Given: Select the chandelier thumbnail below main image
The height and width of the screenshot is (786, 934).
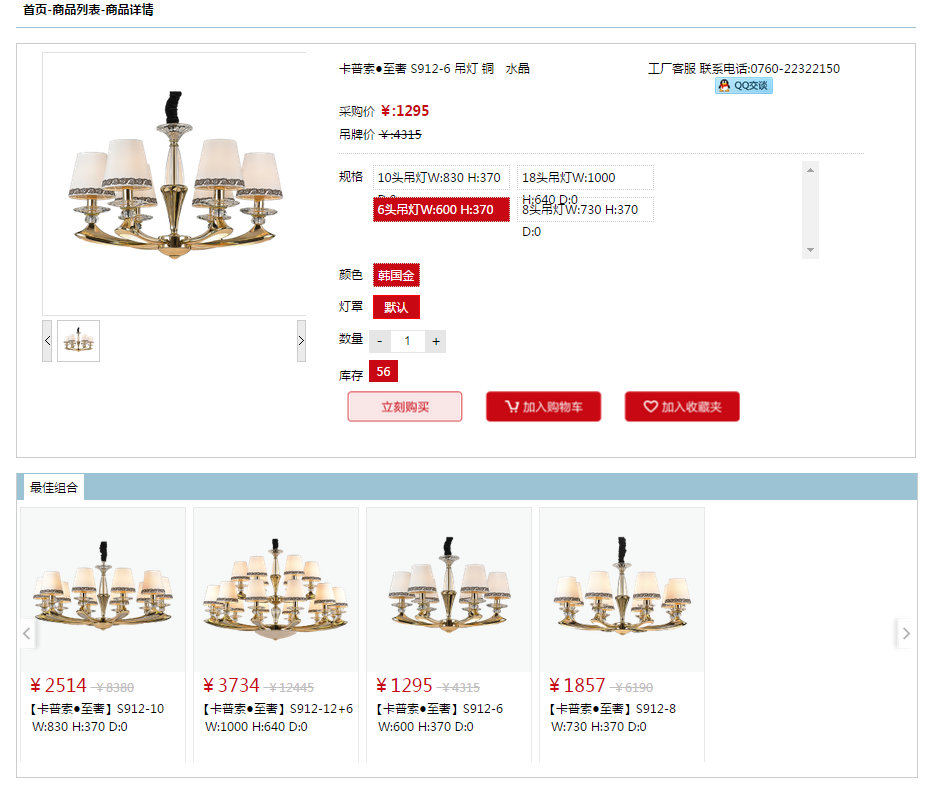Looking at the screenshot, I should click(79, 341).
